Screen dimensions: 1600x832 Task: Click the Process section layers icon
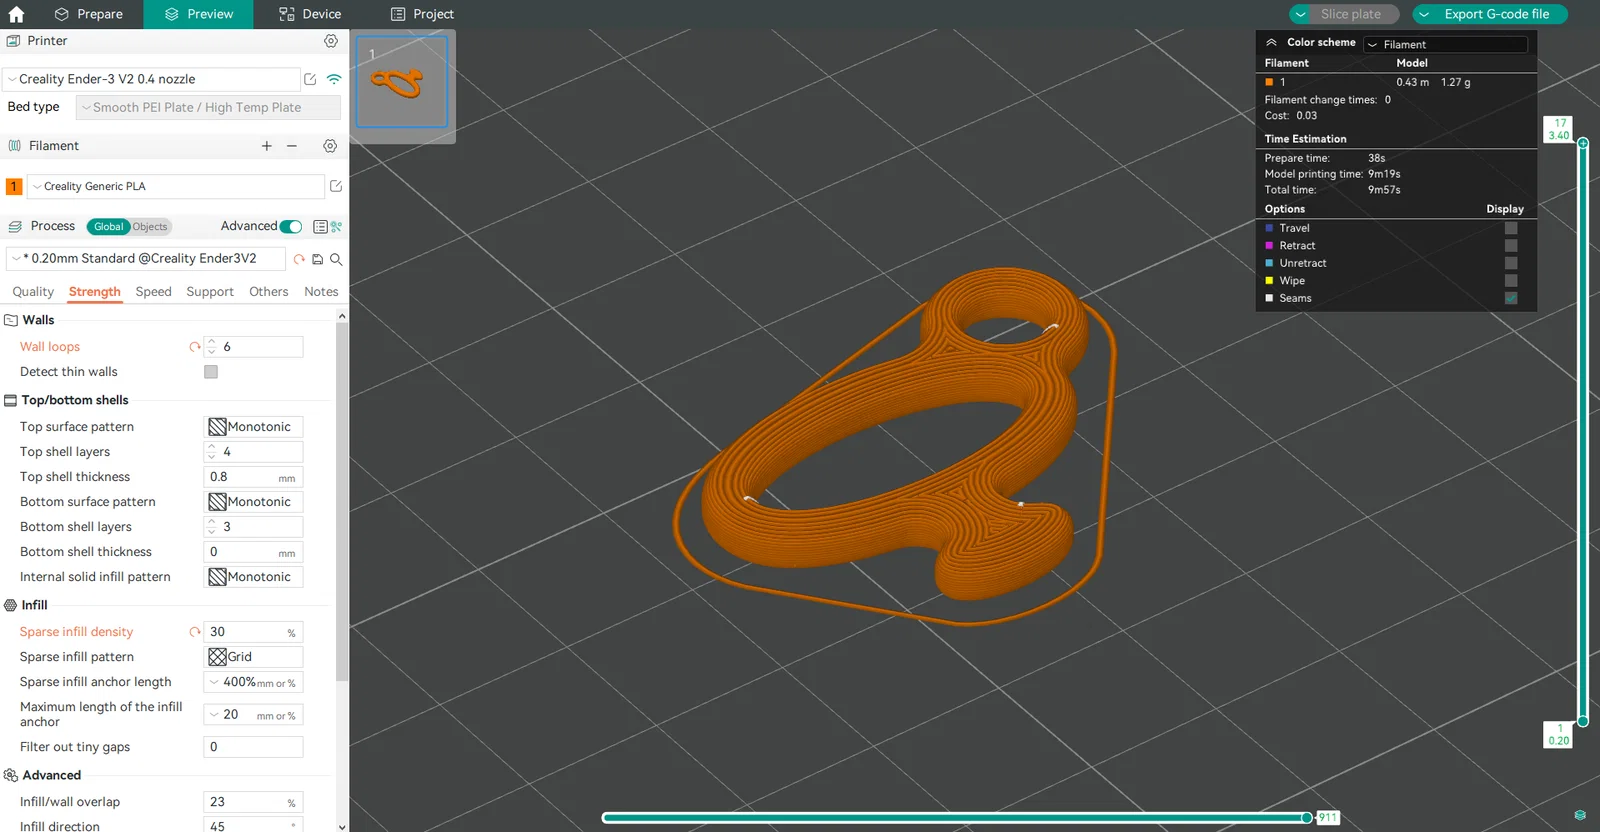(15, 227)
